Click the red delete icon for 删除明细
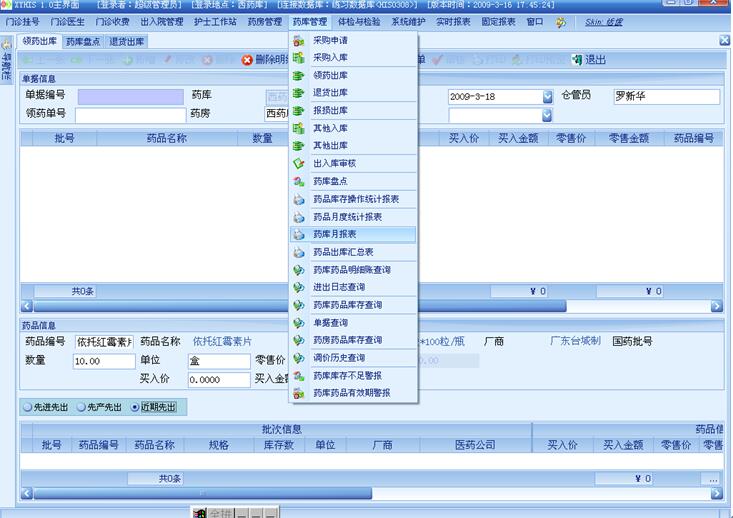Image resolution: width=733 pixels, height=518 pixels. [247, 60]
